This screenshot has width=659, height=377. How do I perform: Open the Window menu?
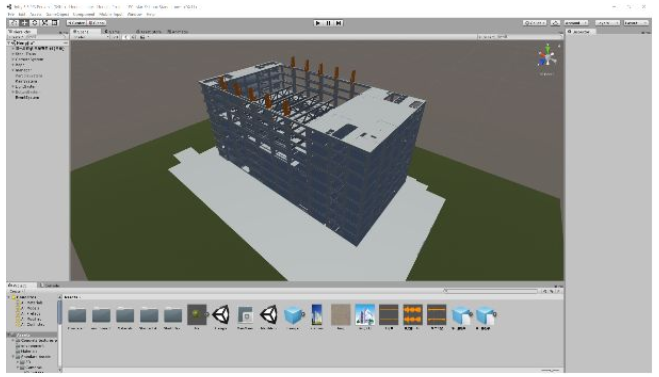tap(134, 14)
